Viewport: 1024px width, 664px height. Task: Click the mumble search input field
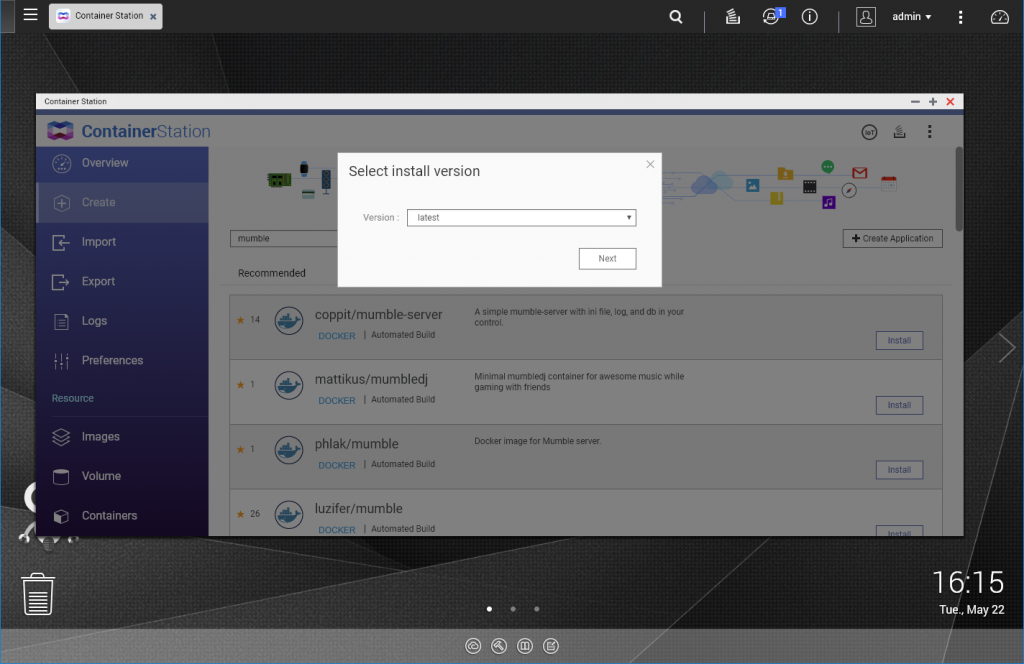[x=284, y=238]
